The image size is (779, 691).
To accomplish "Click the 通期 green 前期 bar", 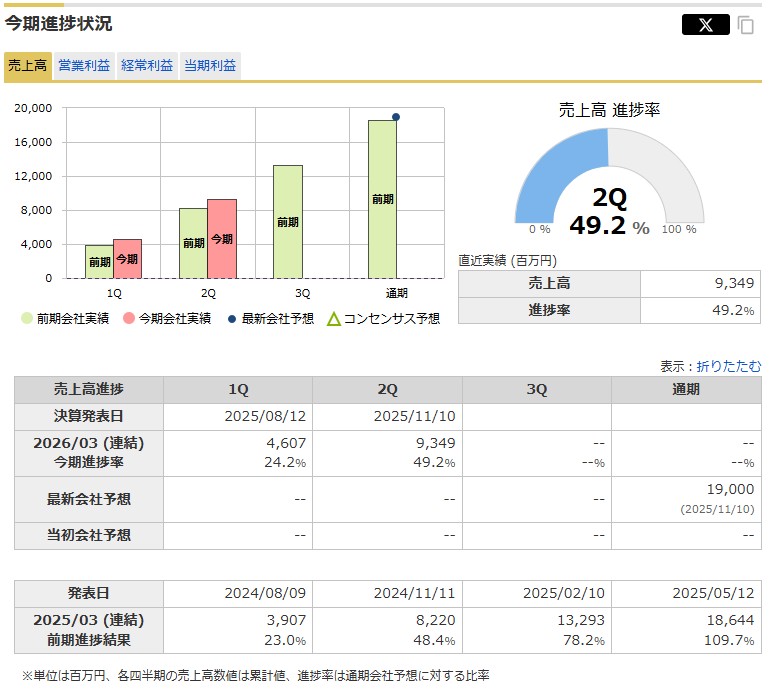I will tap(382, 199).
